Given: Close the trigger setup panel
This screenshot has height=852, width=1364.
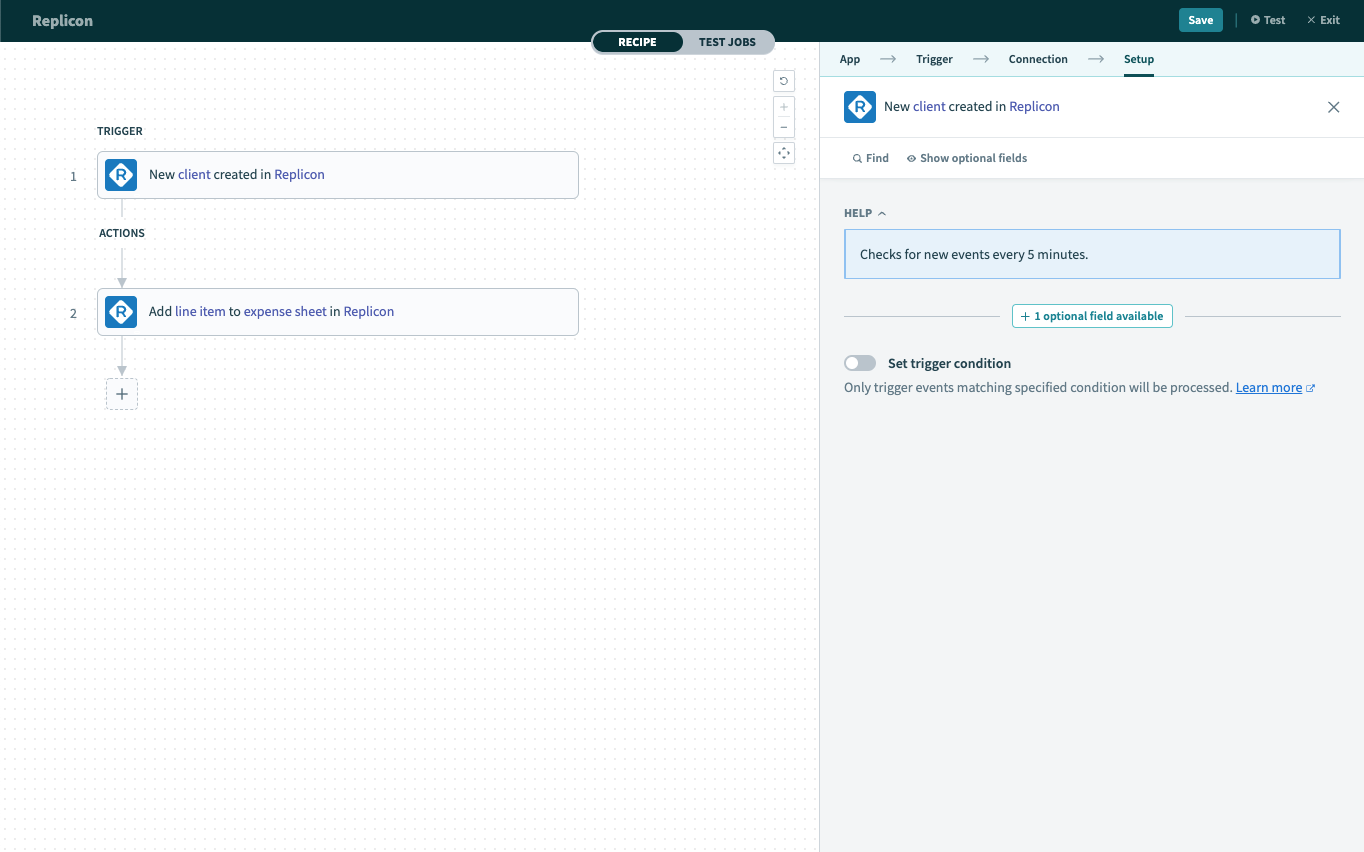Looking at the screenshot, I should [1333, 107].
